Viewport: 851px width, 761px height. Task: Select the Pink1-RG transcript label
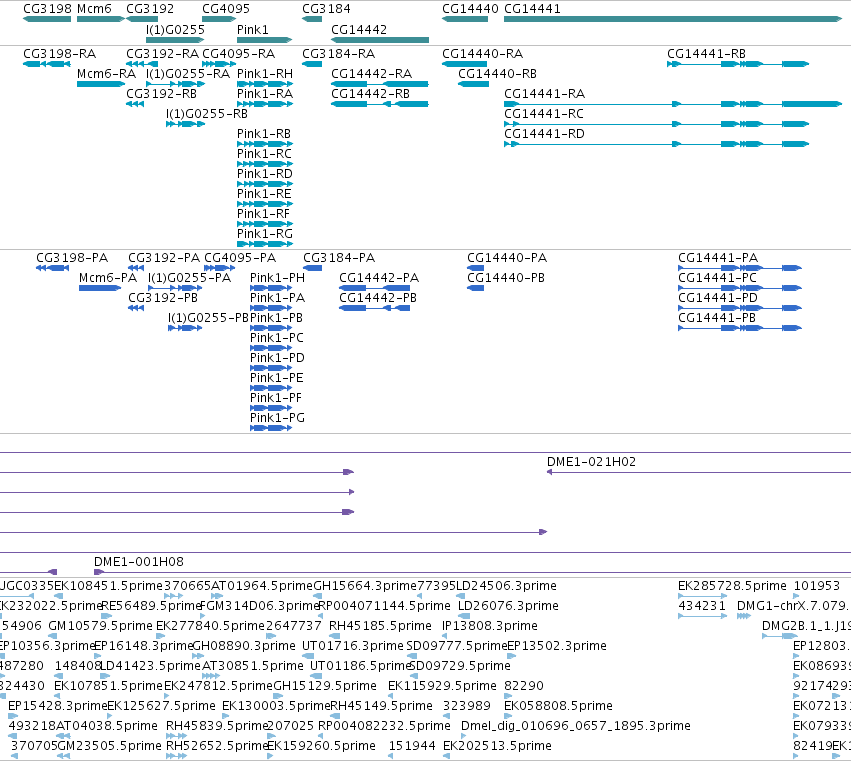point(265,233)
